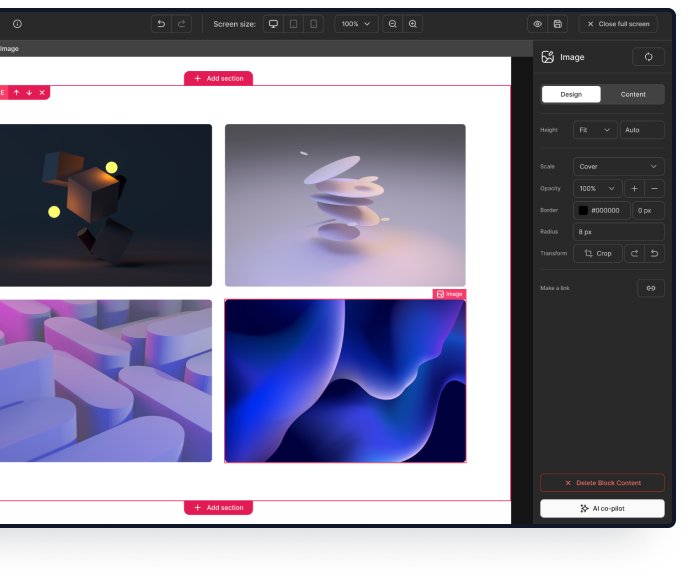Toggle preview with the eye icon

(x=538, y=24)
